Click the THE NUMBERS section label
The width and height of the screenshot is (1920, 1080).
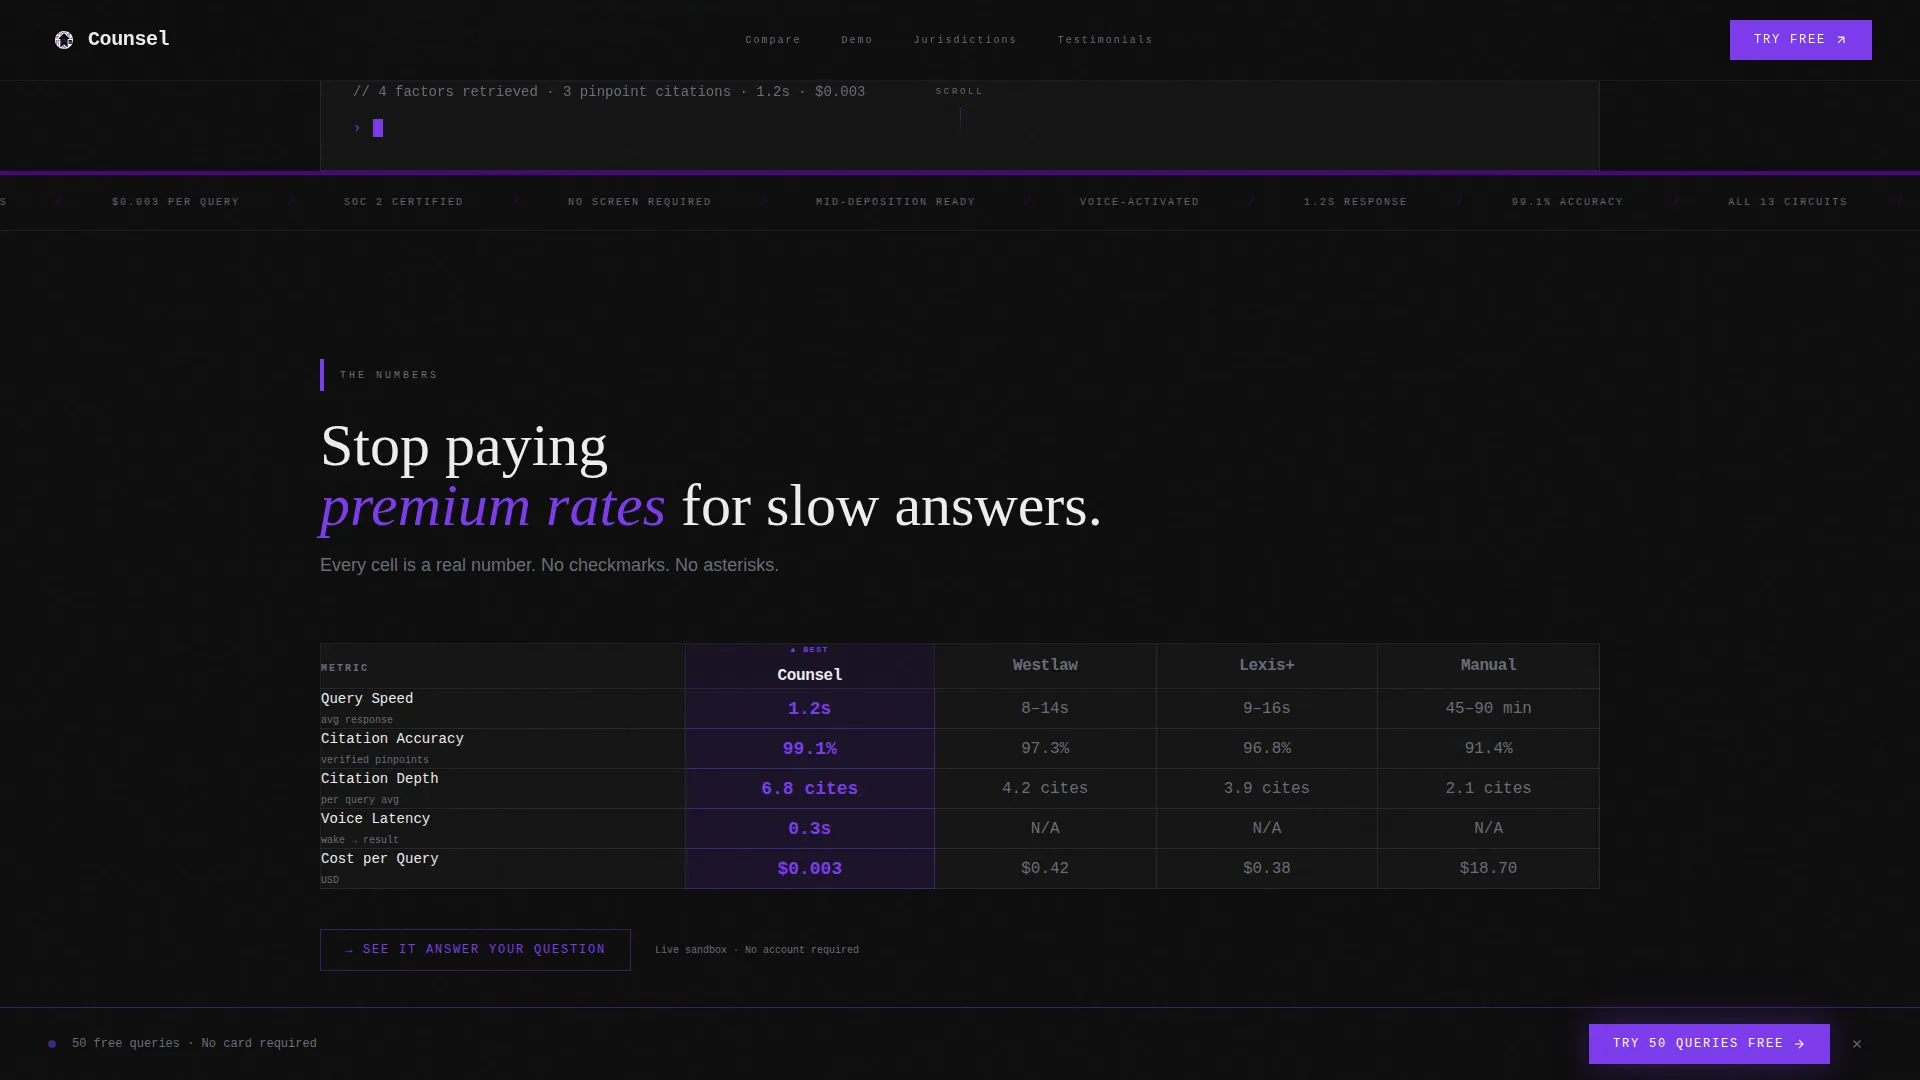tap(389, 375)
